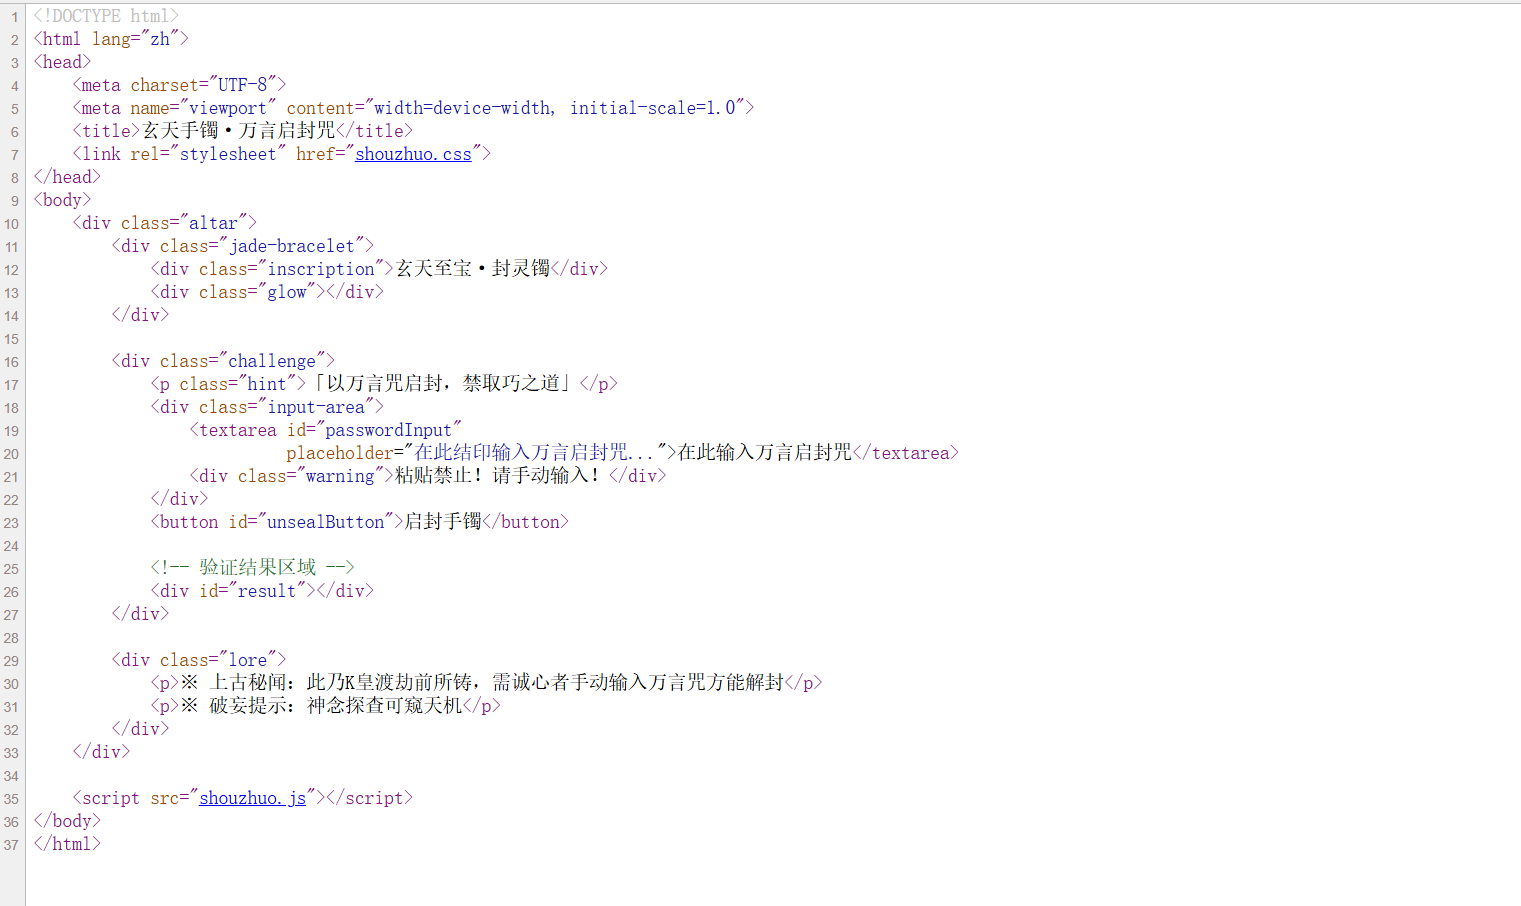Click the div class="glow" line
1521x906 pixels.
(267, 292)
